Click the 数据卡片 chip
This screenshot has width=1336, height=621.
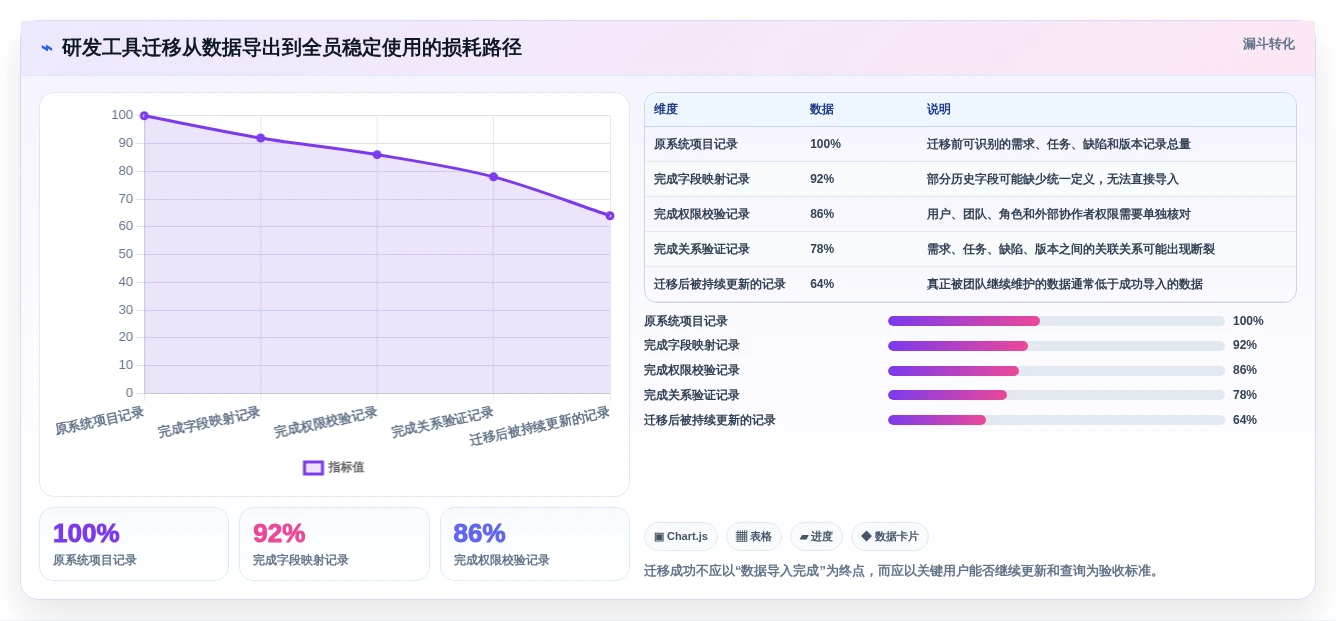tap(890, 537)
